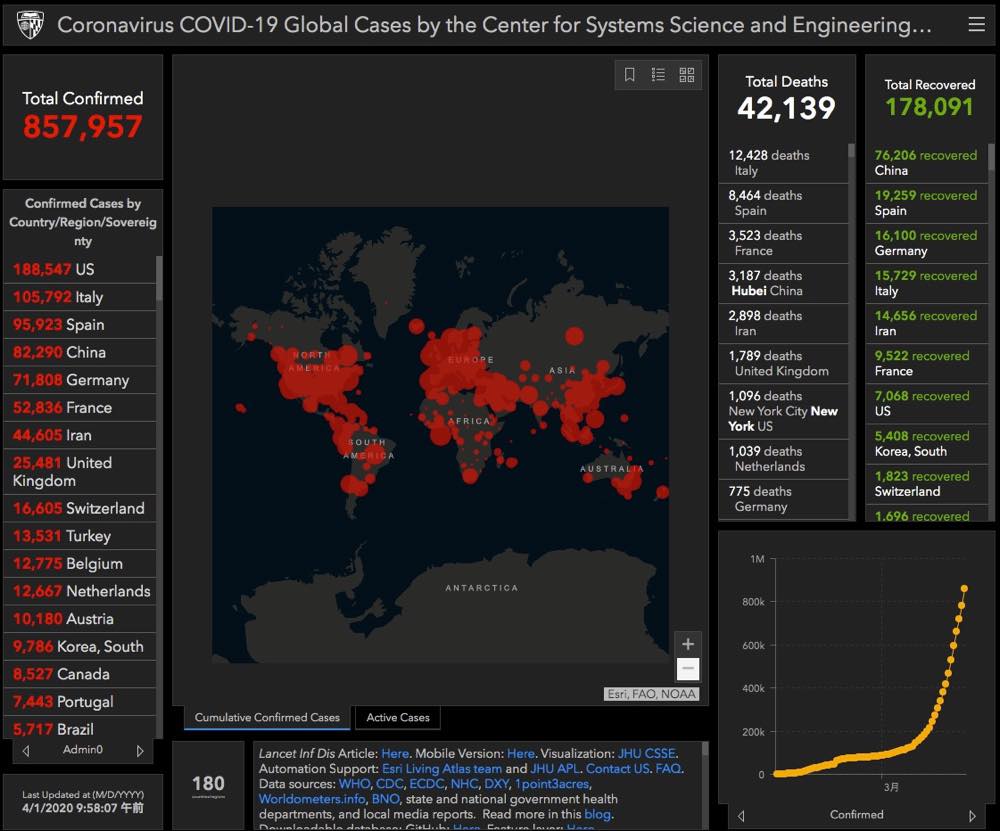Screen dimensions: 1000x831
Task: Open the basemap gallery grid icon
Action: [687, 75]
